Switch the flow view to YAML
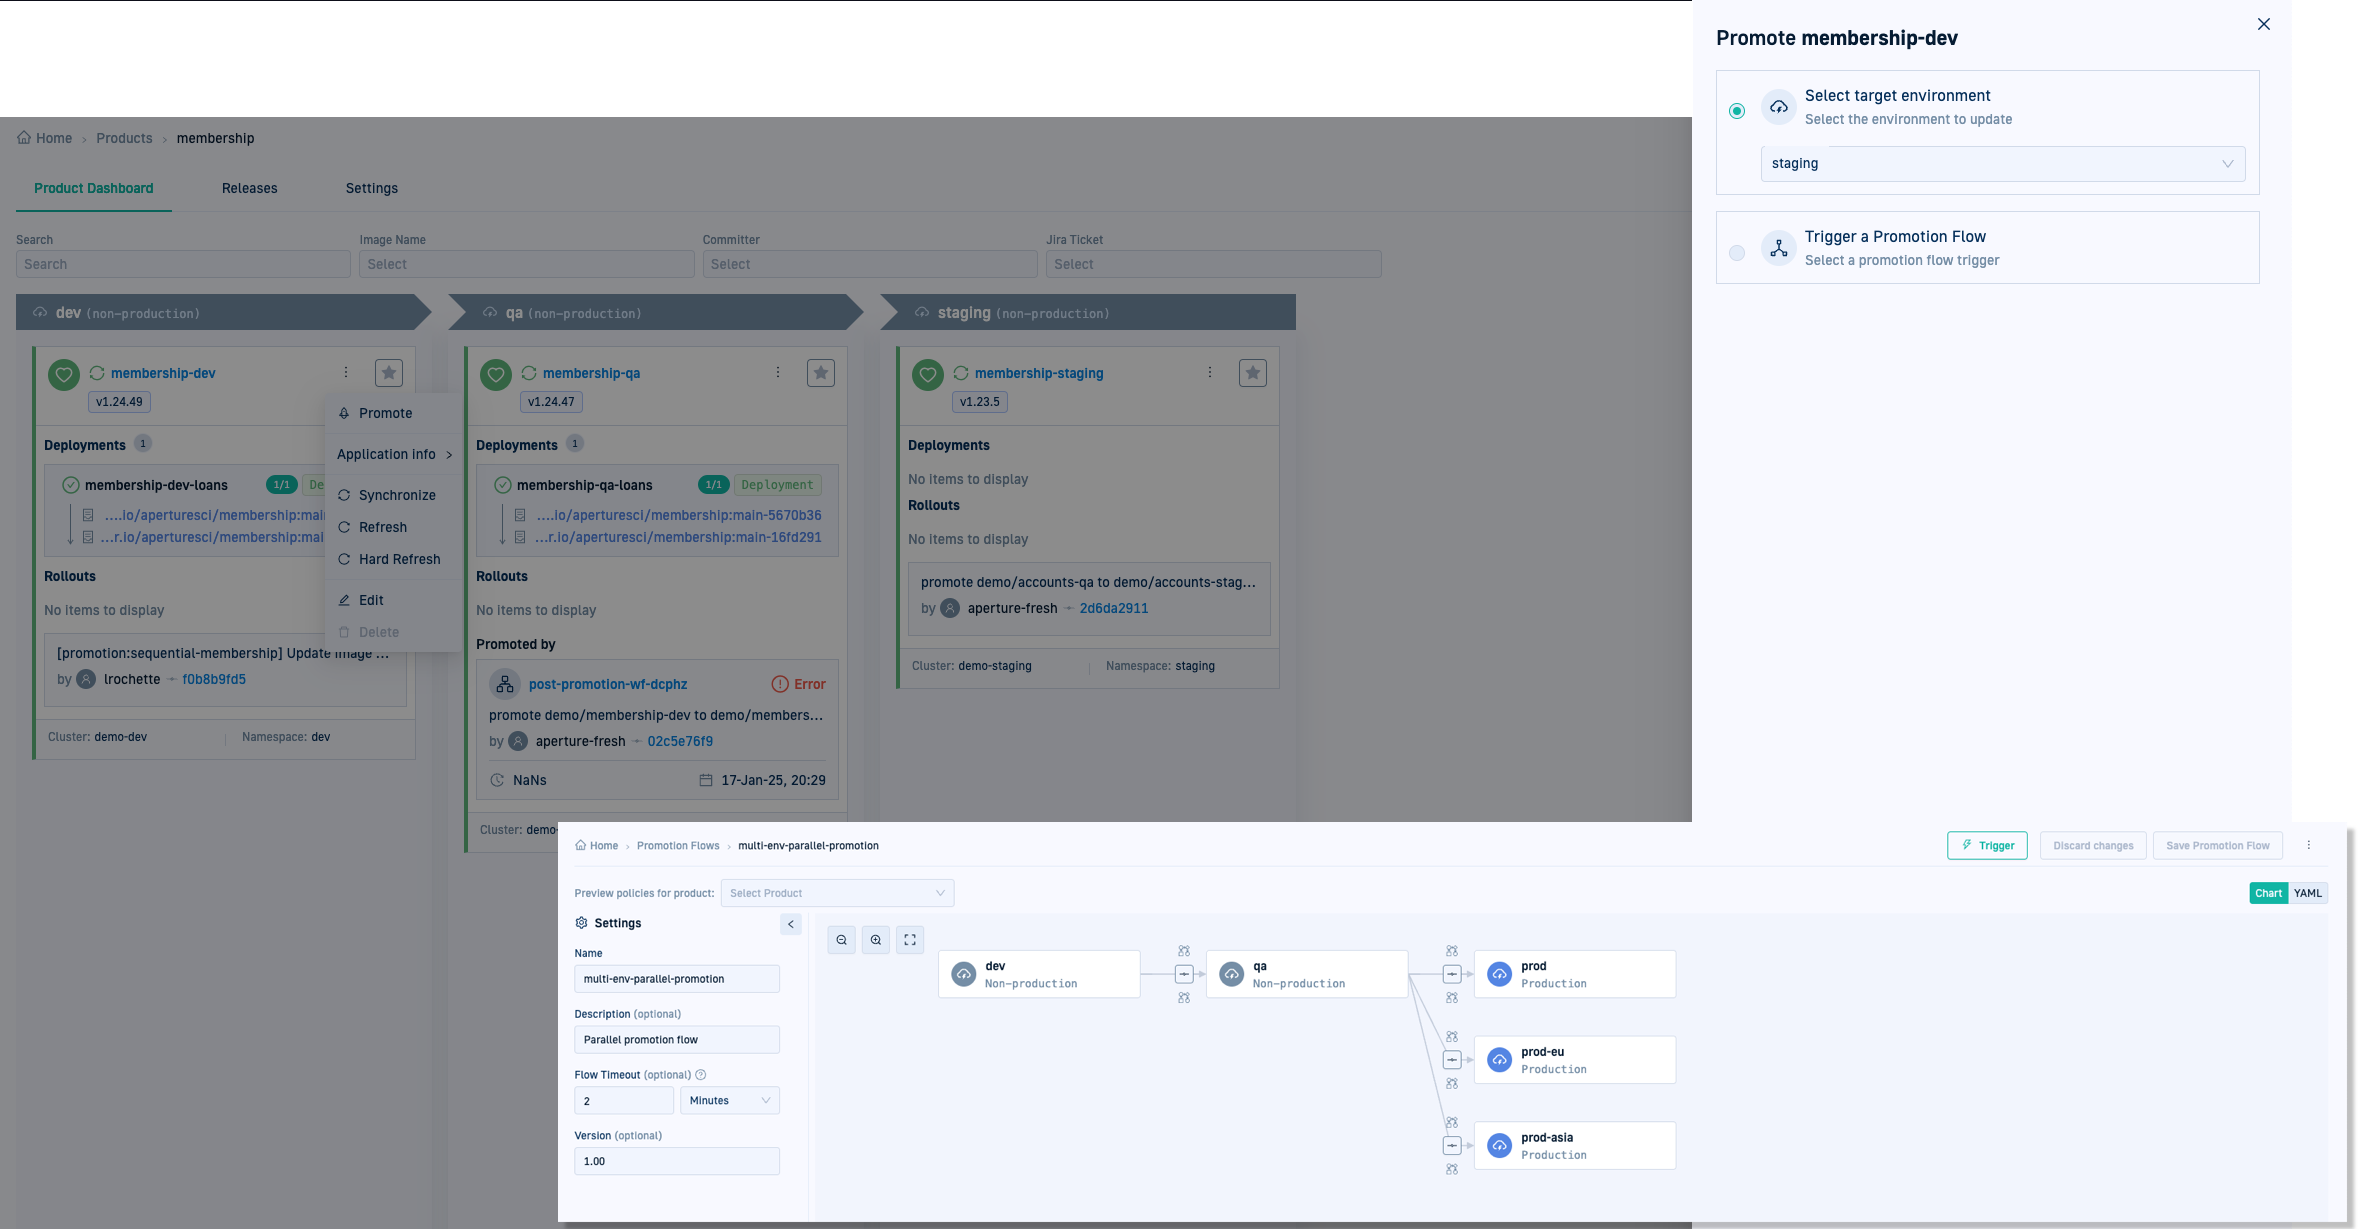 (2308, 893)
